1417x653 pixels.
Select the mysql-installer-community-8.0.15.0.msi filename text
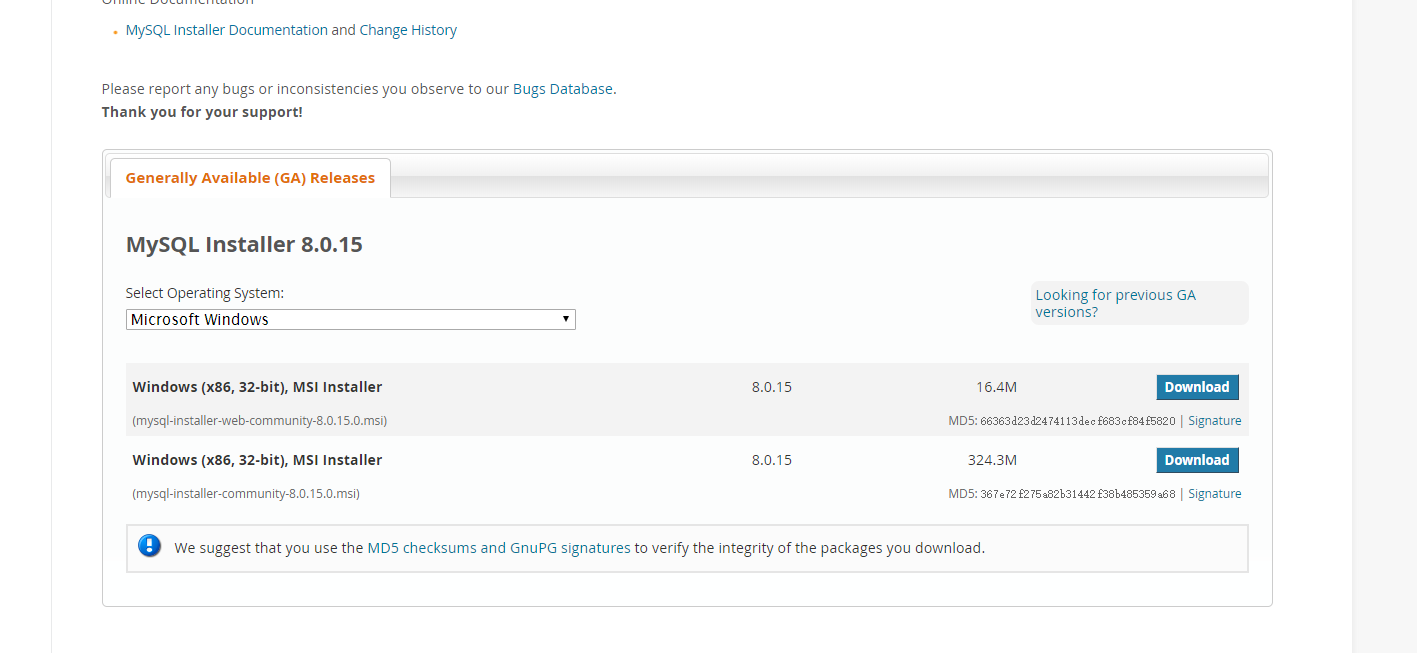pyautogui.click(x=246, y=494)
